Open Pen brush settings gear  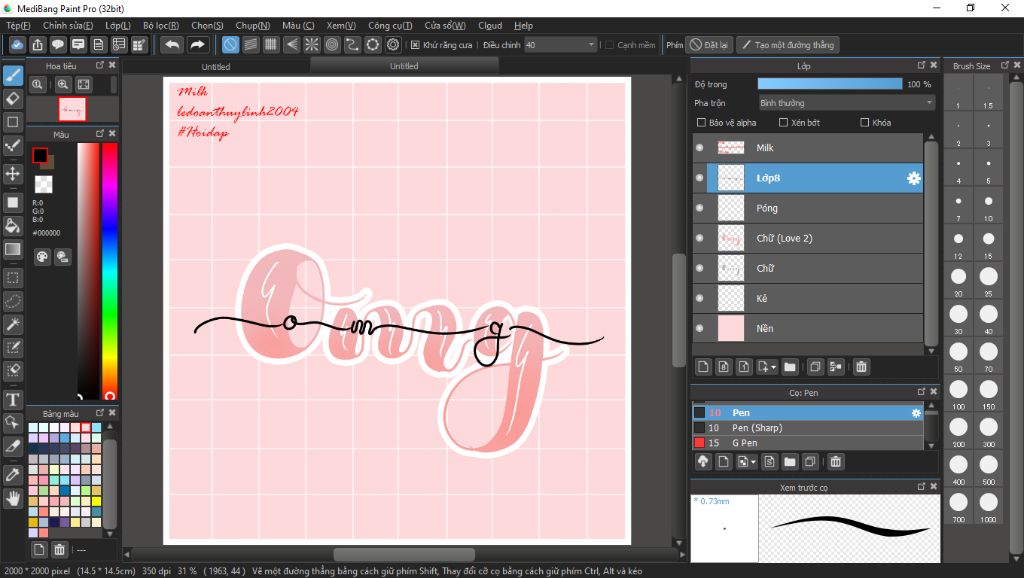click(x=916, y=413)
